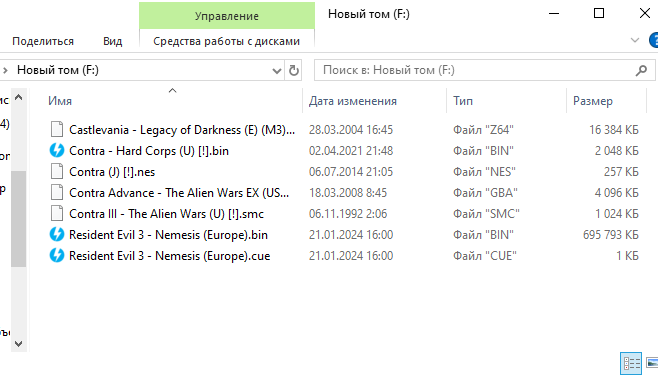658x378 pixels.
Task: Click the disc icon for Resident Evil 3 .bin
Action: point(57,235)
